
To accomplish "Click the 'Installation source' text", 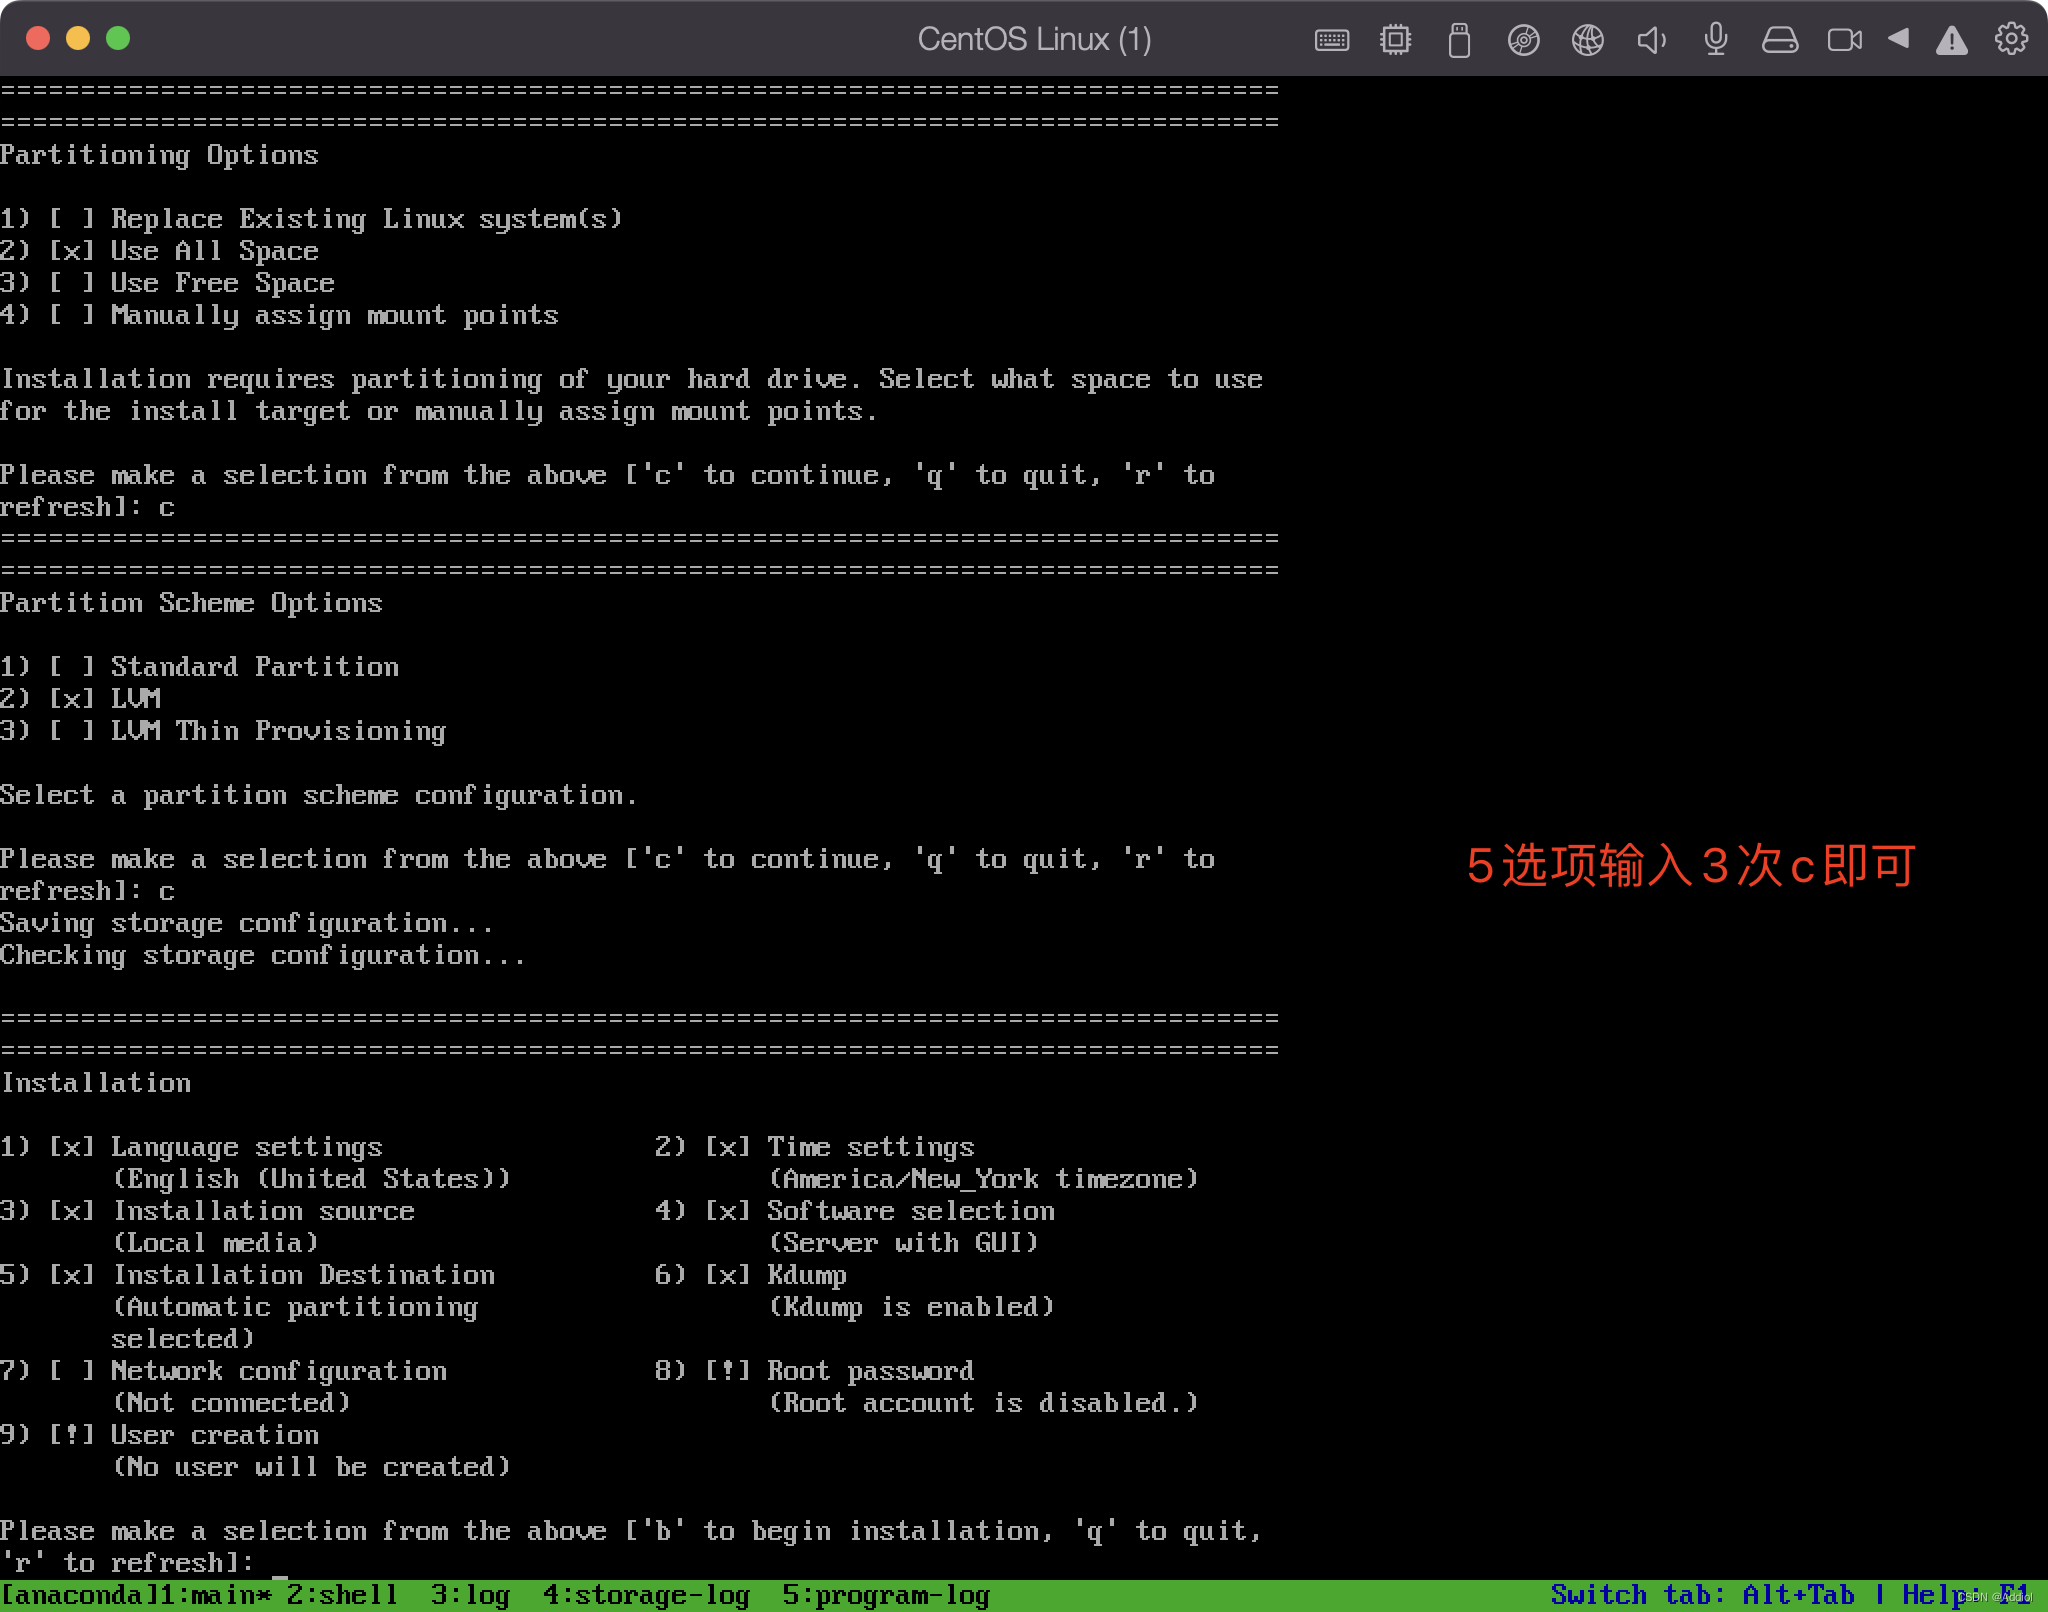I will click(x=262, y=1211).
